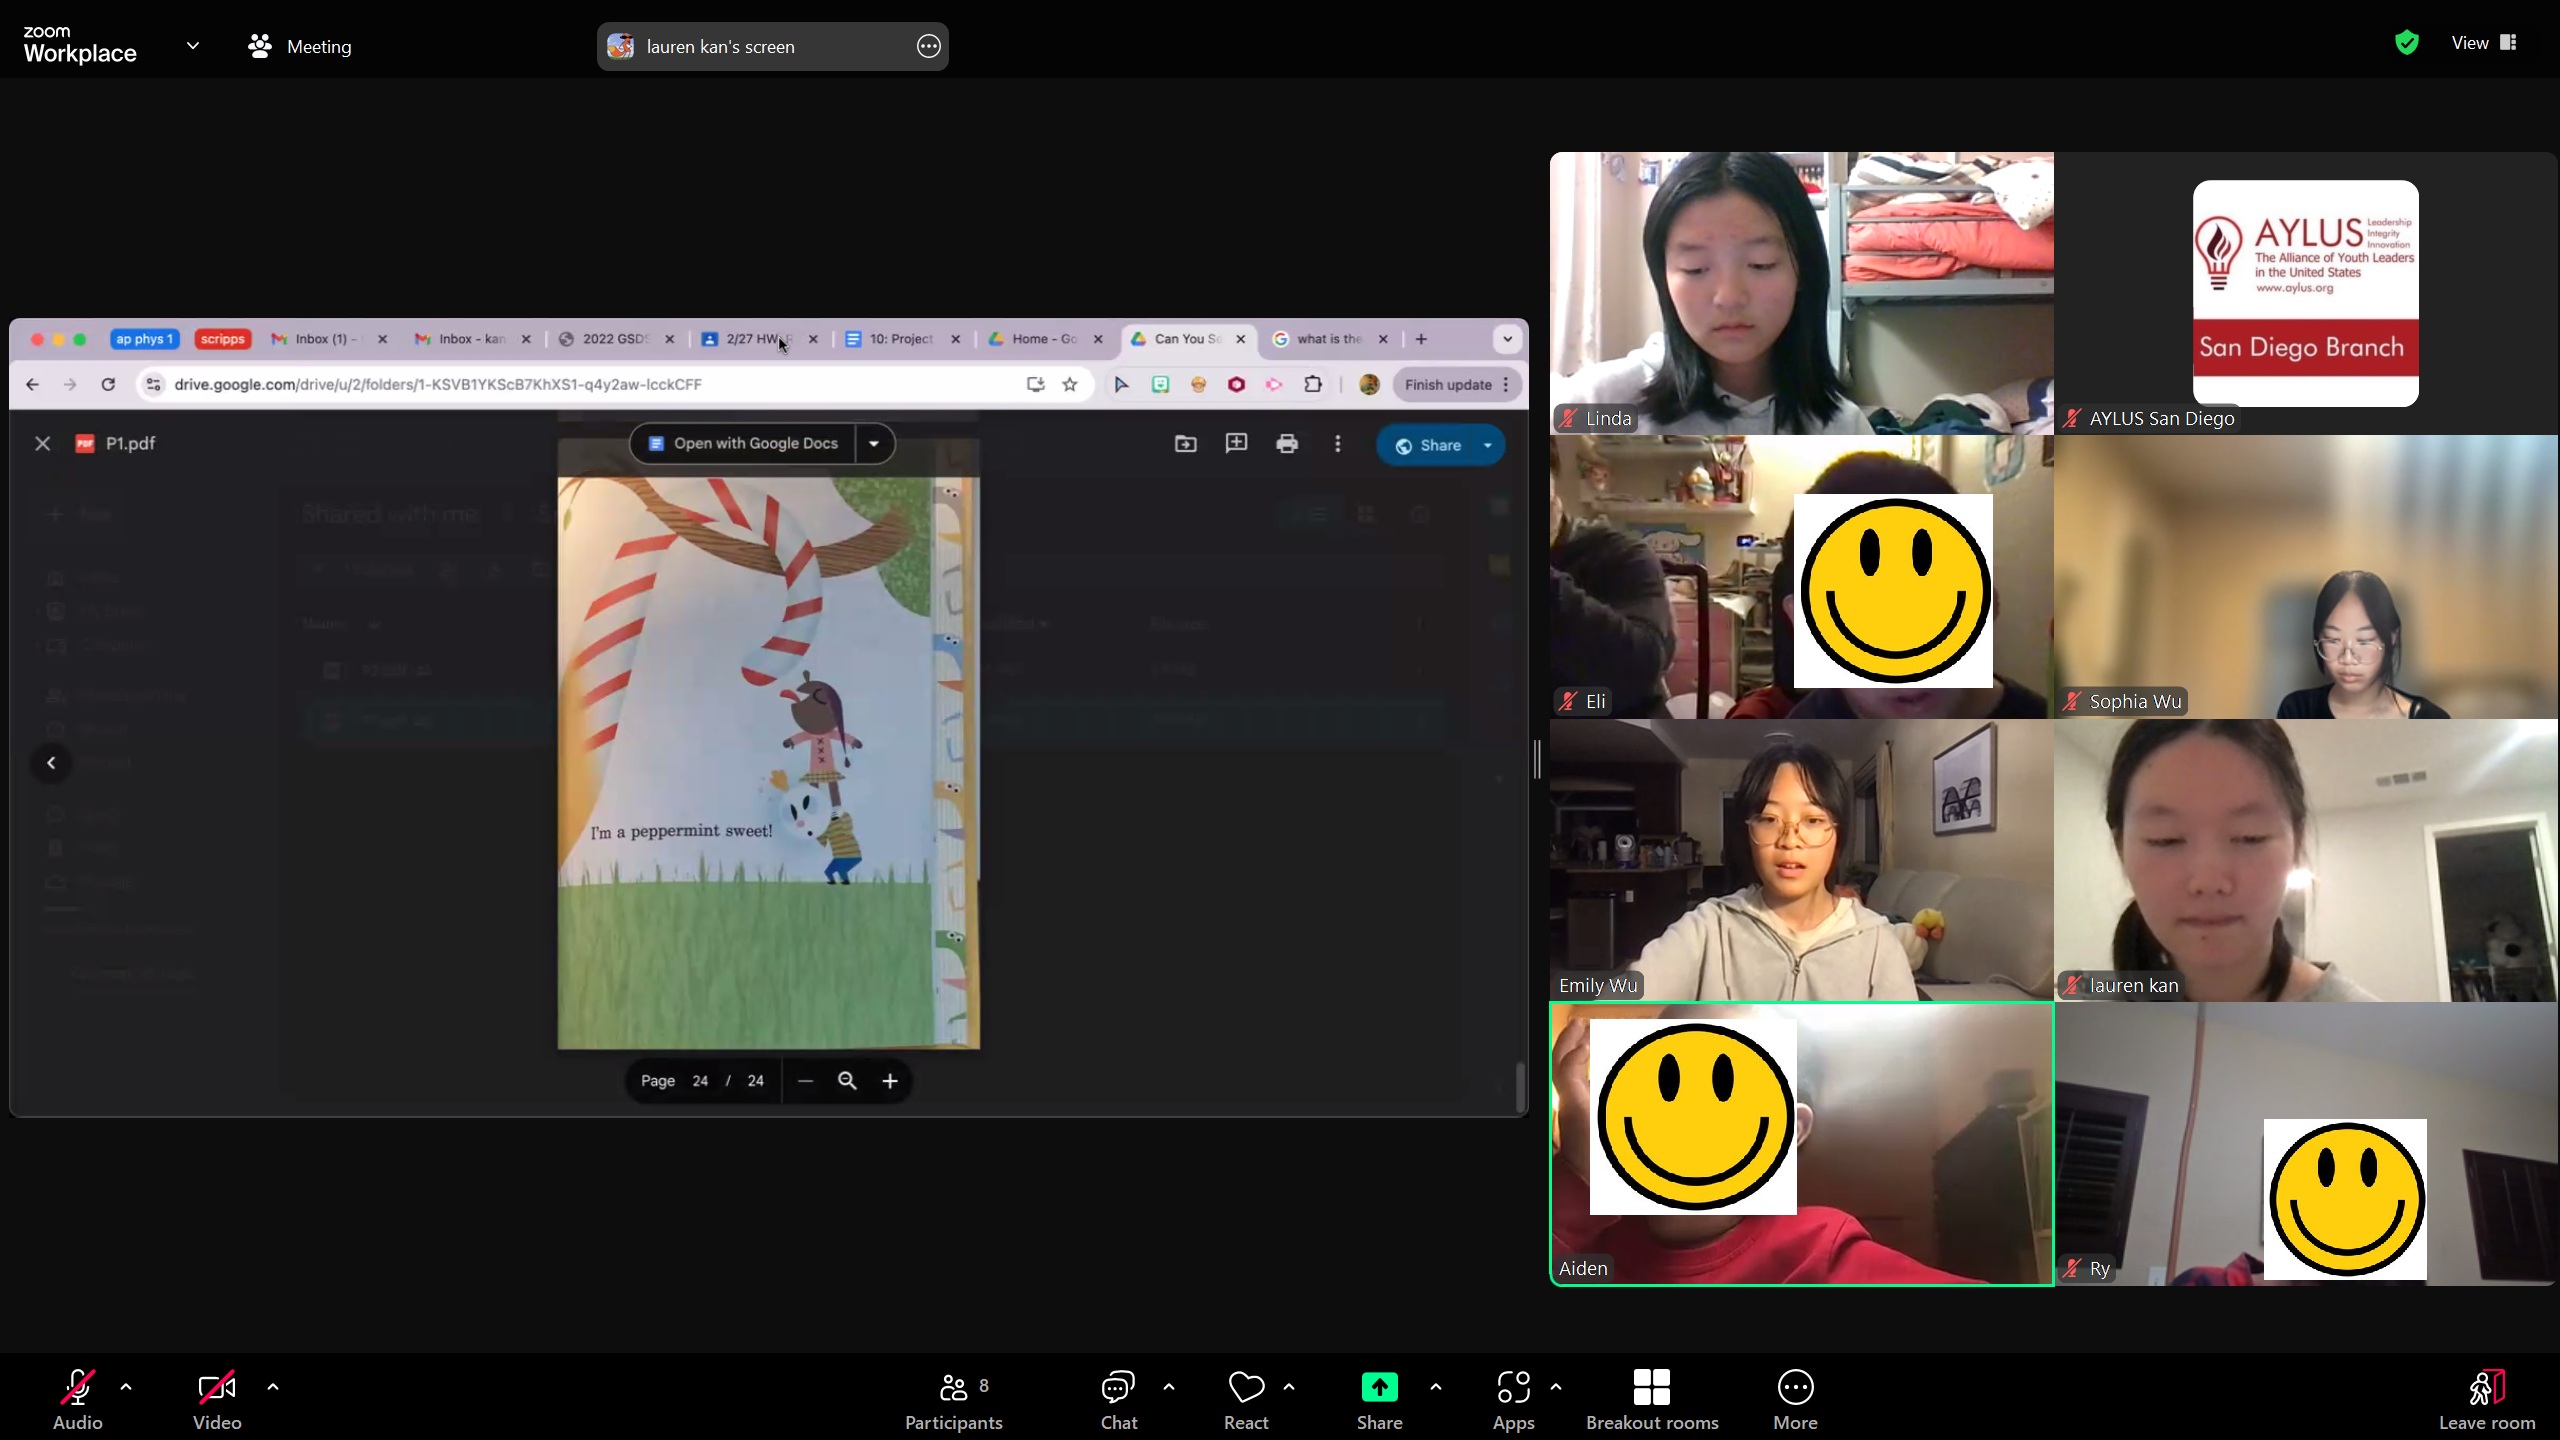The width and height of the screenshot is (2560, 1440).
Task: Select the AYLUS San Diego tile
Action: [x=2306, y=293]
